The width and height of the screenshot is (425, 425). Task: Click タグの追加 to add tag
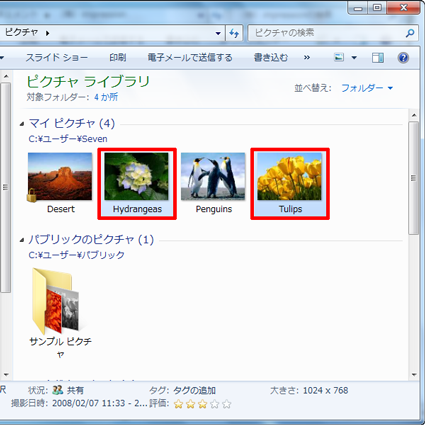click(x=194, y=390)
